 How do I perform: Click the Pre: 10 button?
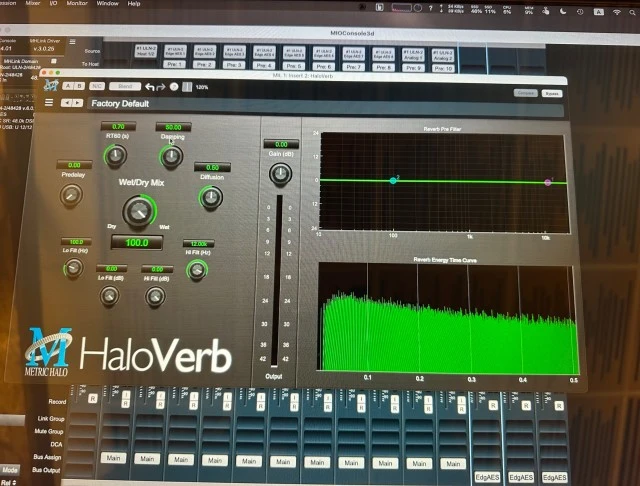(443, 68)
